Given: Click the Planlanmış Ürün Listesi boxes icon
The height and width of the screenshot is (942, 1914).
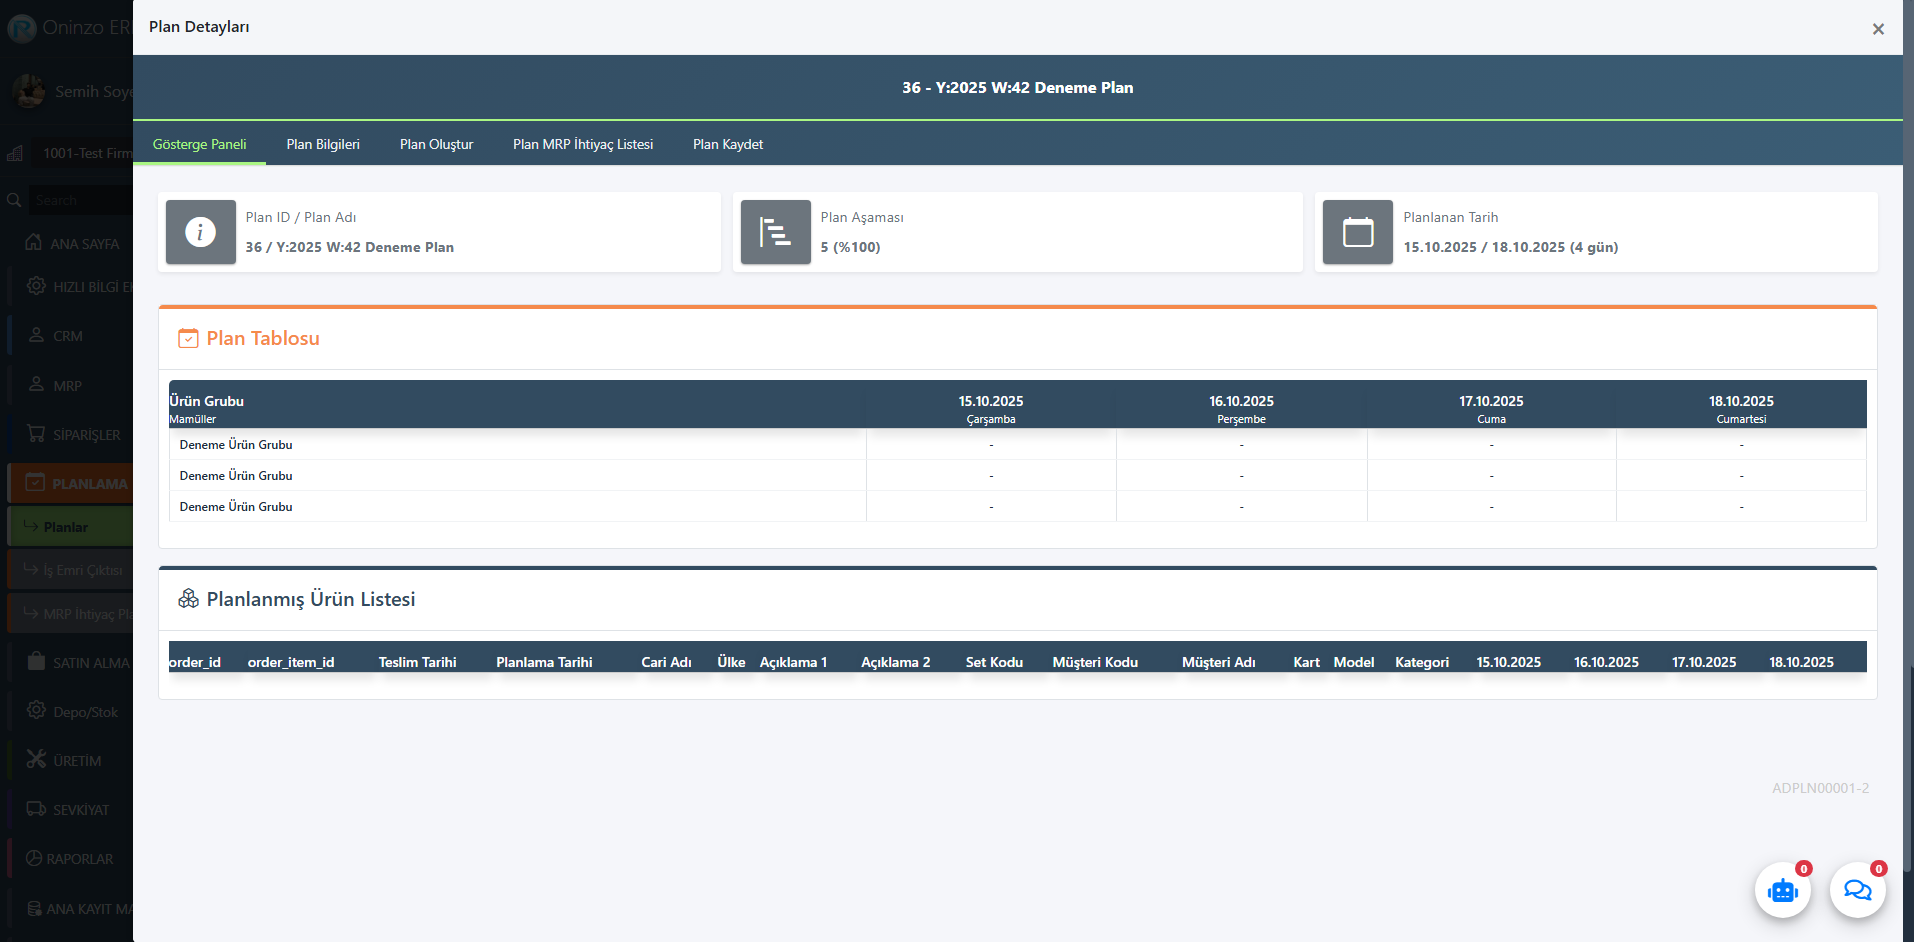Looking at the screenshot, I should point(188,599).
